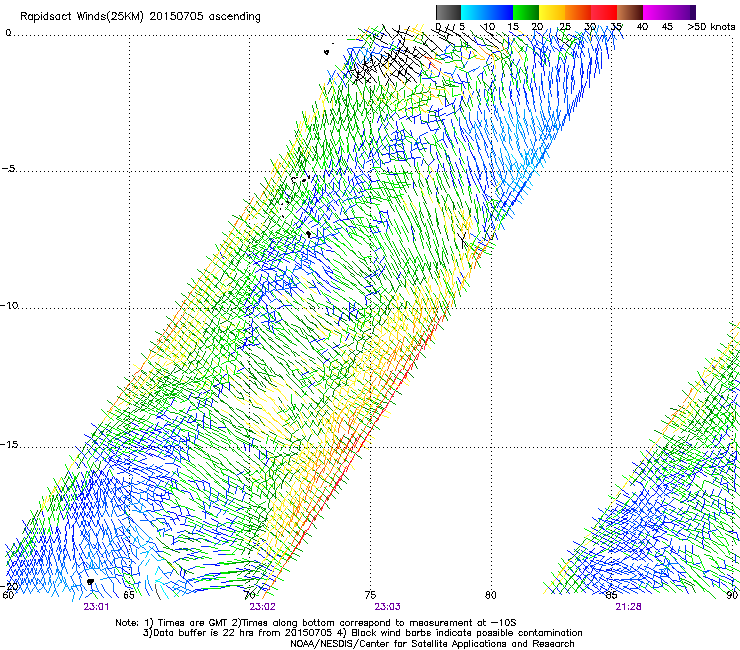
Task: Click the red 30-35 knots legend segment
Action: [604, 12]
